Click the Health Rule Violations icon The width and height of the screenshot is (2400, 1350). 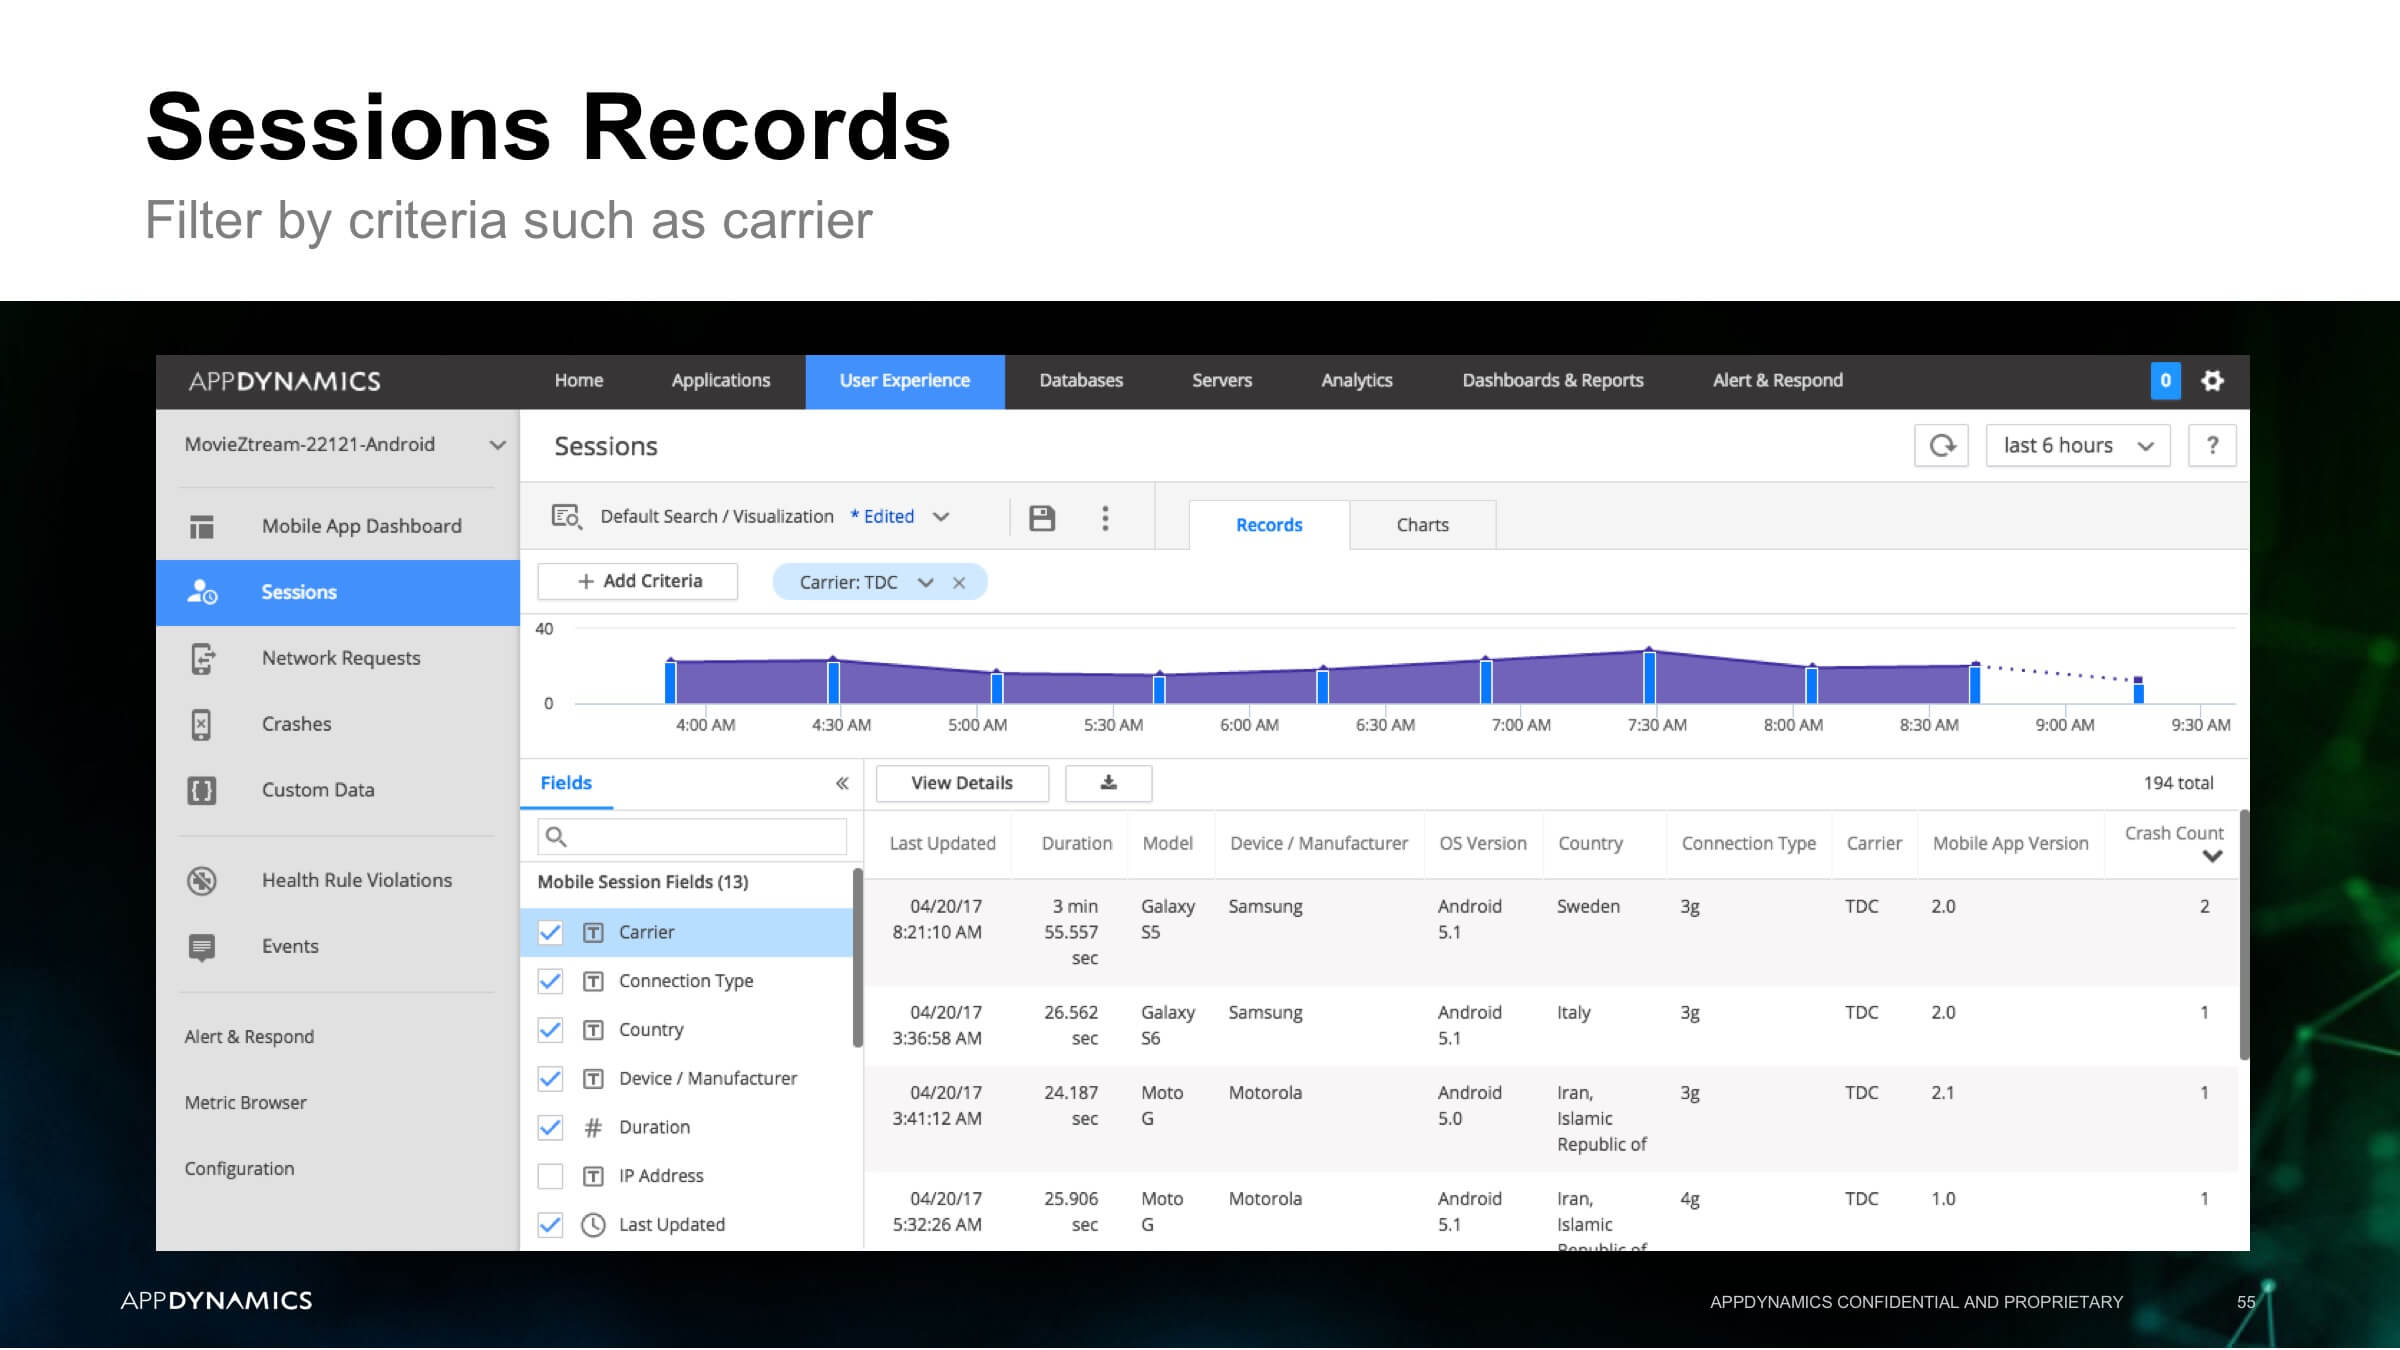(201, 881)
